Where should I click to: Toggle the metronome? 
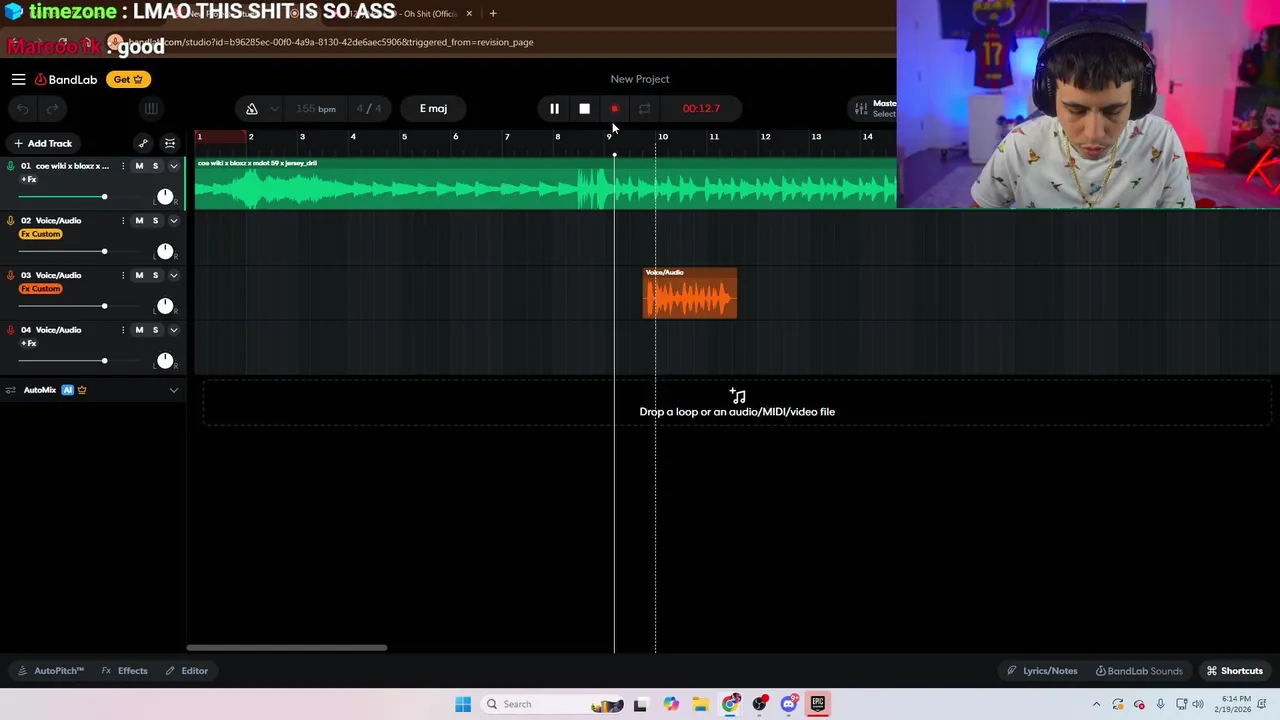point(252,108)
